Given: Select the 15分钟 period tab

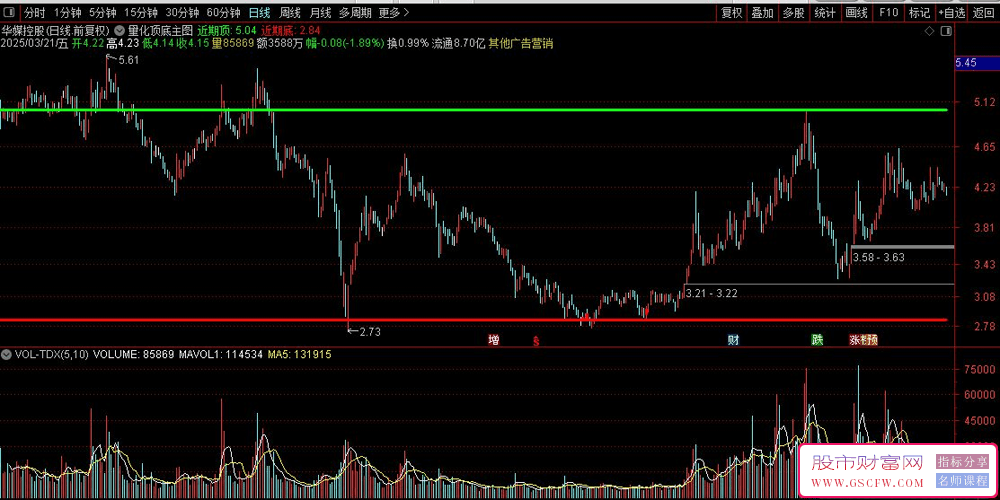Looking at the screenshot, I should 140,12.
